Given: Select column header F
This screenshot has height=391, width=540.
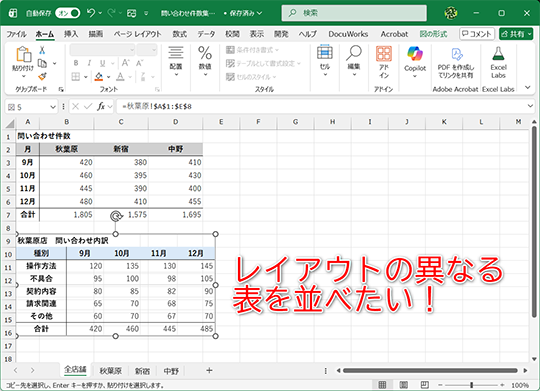Looking at the screenshot, I should [x=258, y=122].
